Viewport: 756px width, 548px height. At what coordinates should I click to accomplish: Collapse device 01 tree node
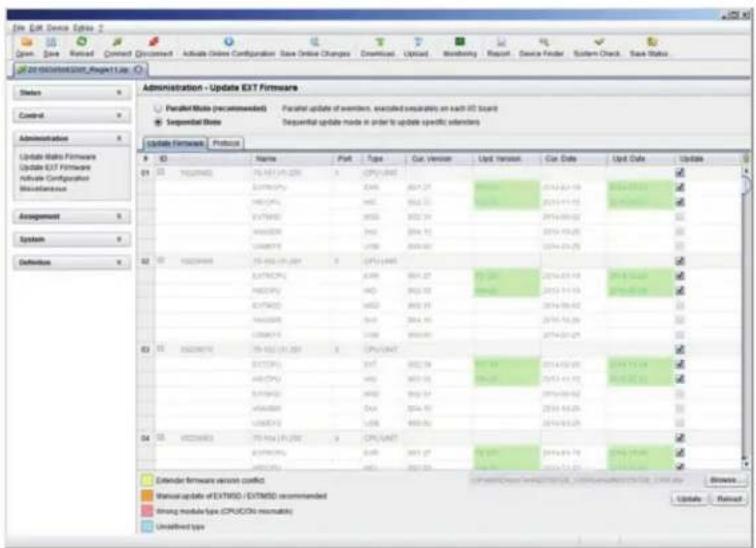(161, 172)
